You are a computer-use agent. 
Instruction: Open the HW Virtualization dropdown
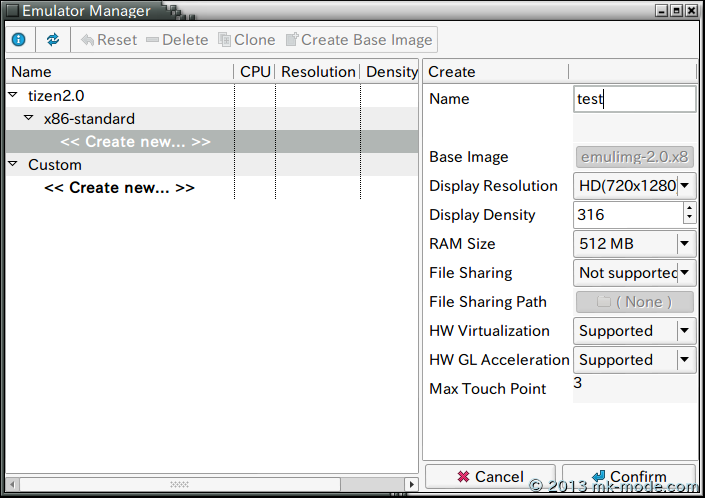(685, 331)
